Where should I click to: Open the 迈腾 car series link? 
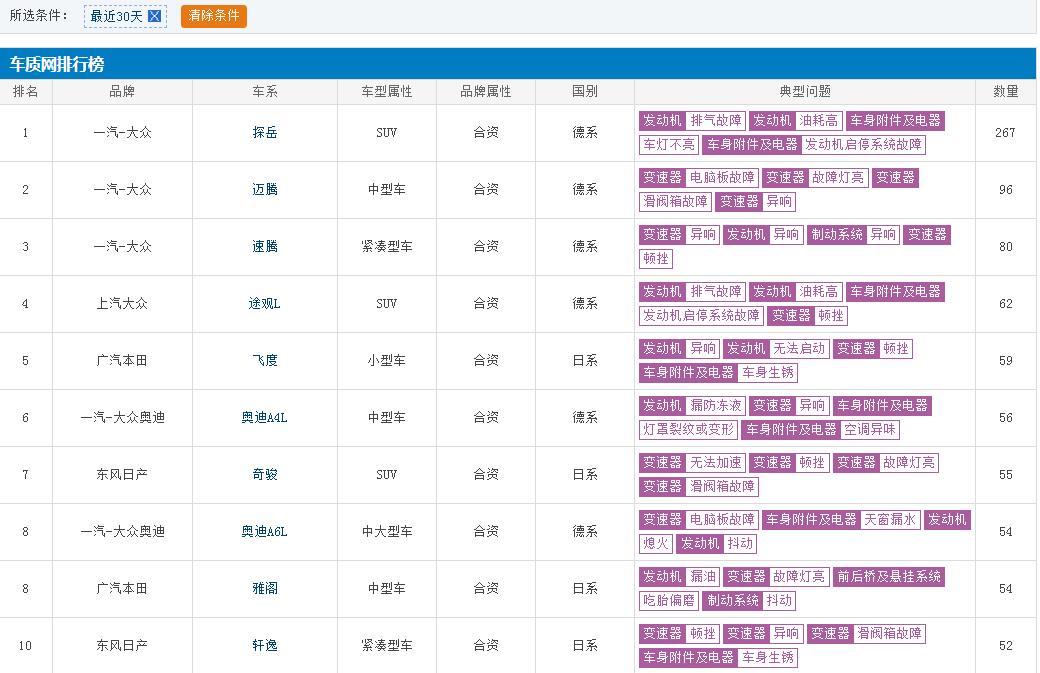pyautogui.click(x=265, y=190)
